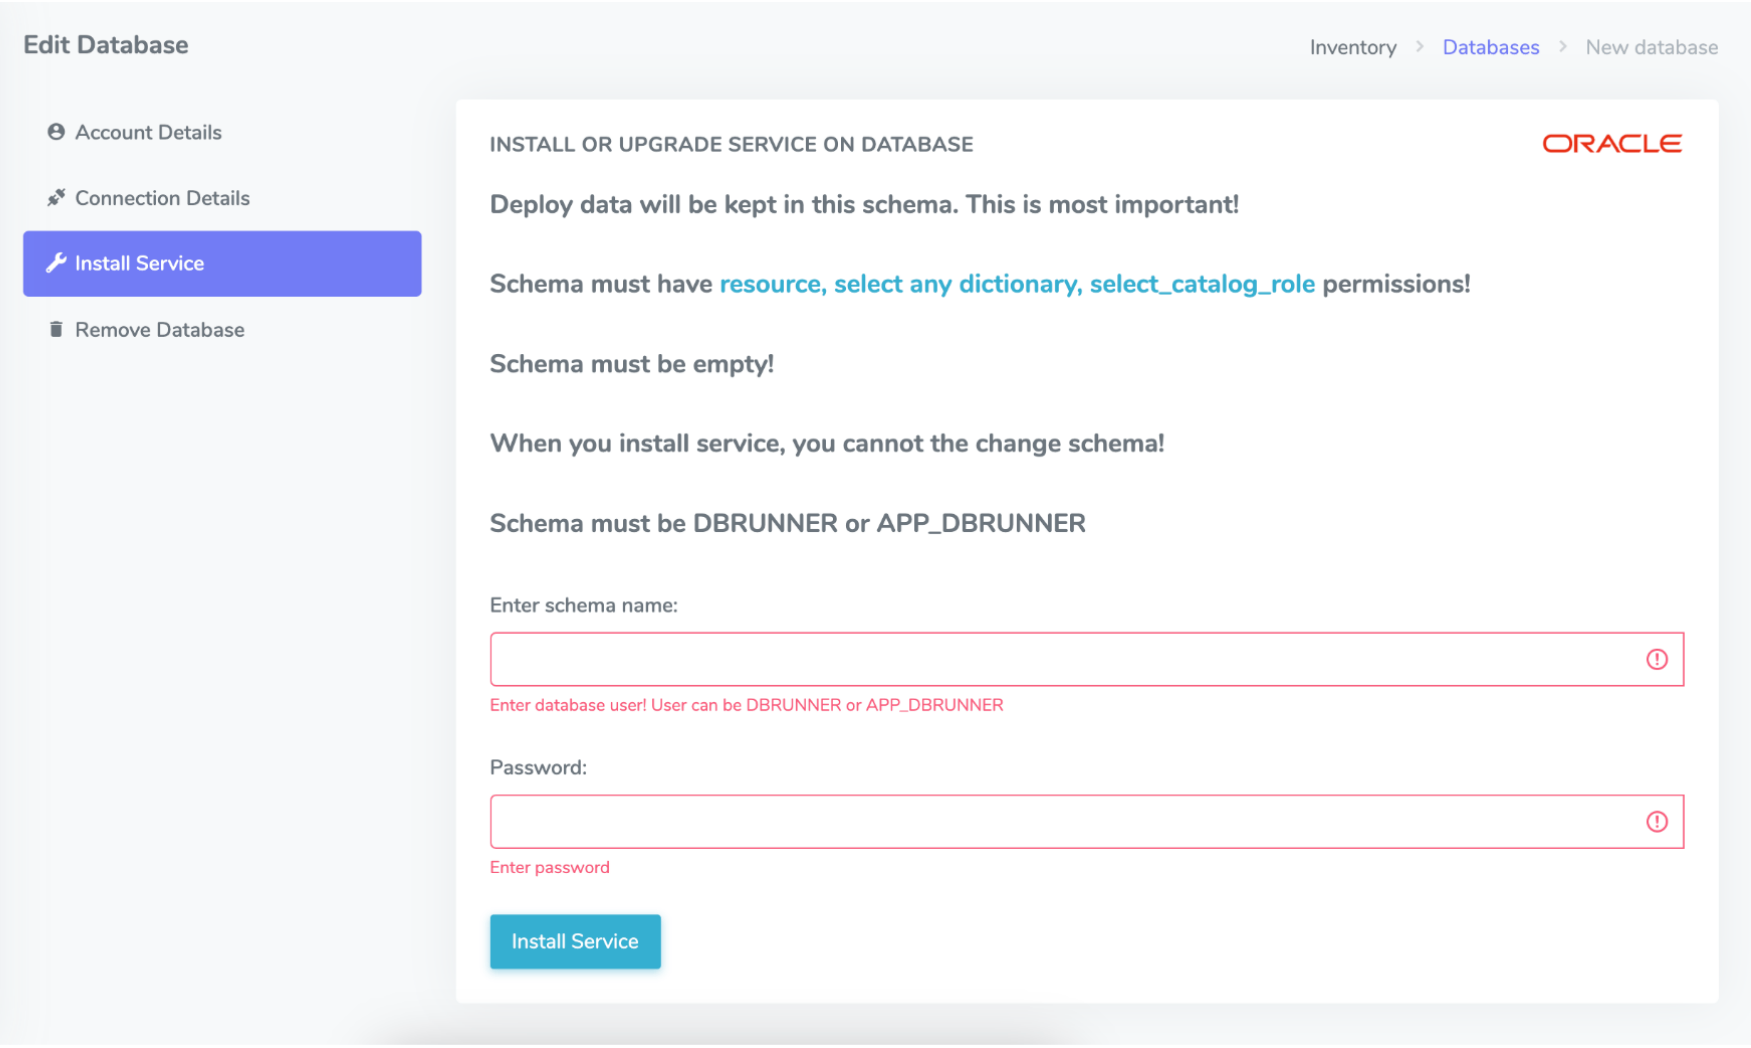Click the Oracle logo

[x=1611, y=144]
